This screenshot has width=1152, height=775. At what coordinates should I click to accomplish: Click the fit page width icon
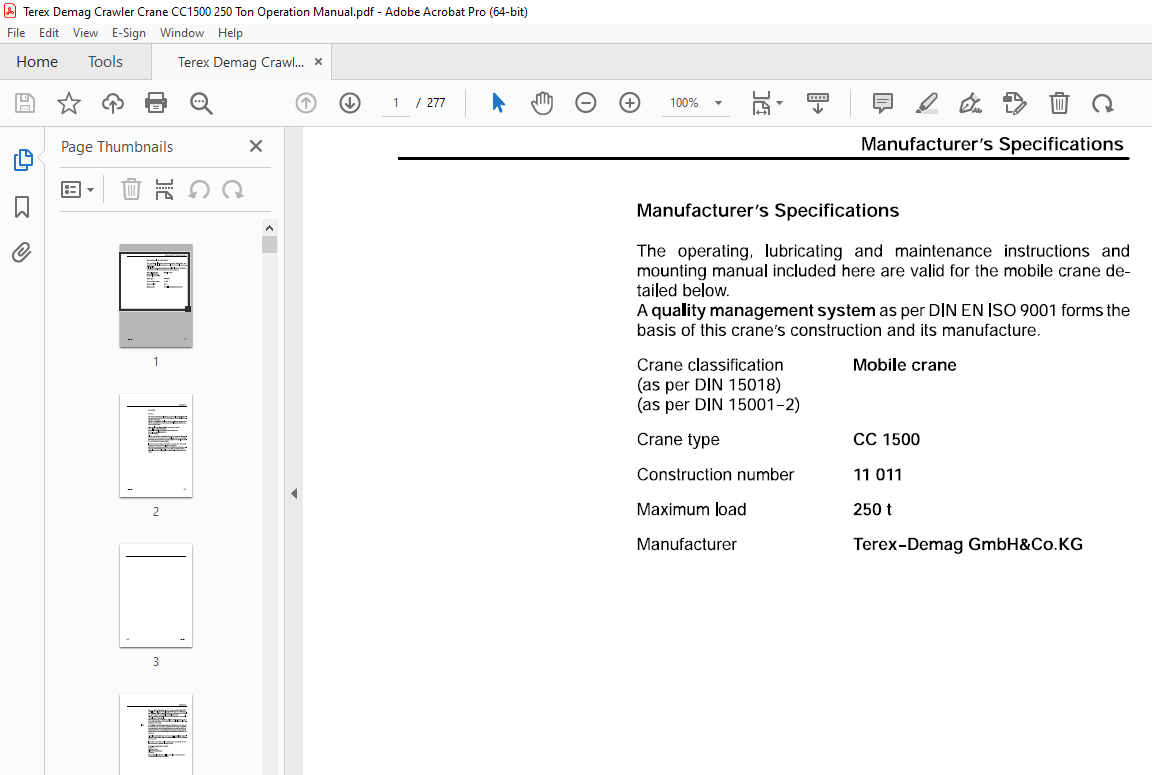coord(761,103)
